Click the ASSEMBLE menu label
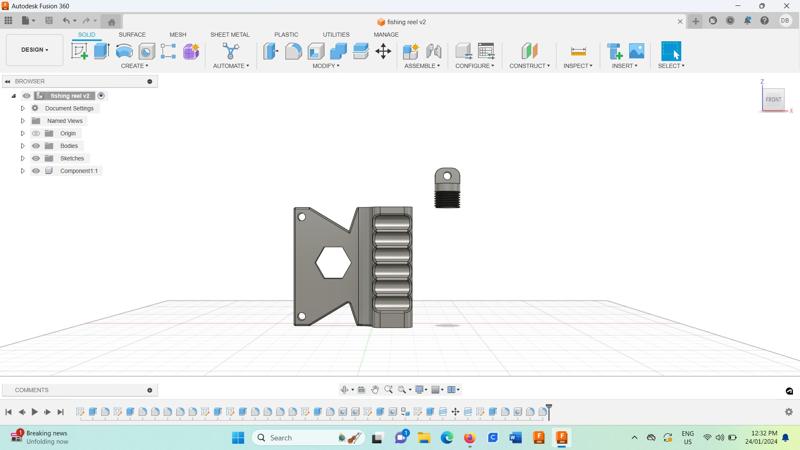 coord(420,66)
